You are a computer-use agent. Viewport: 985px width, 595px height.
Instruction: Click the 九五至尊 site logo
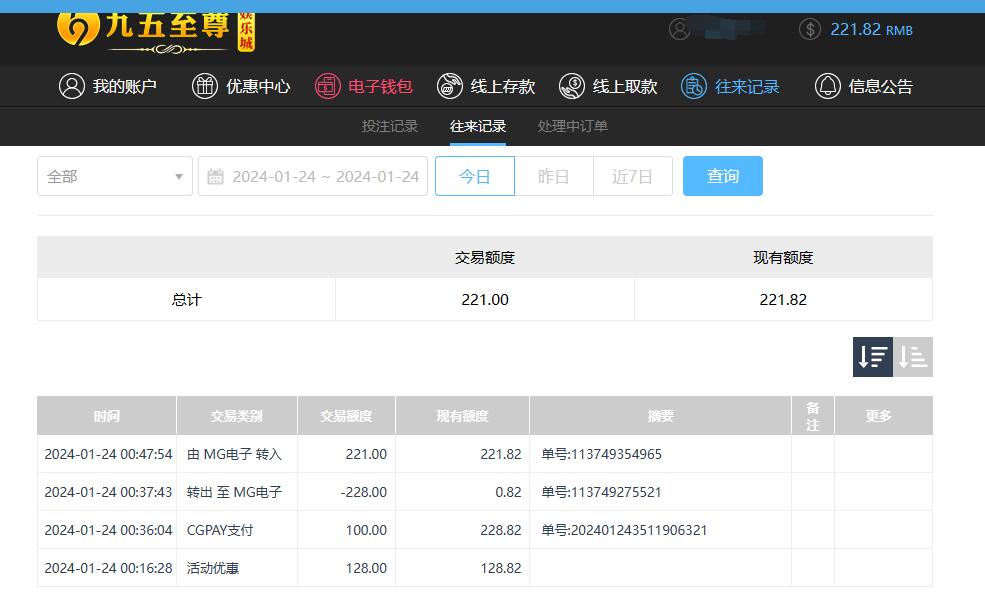(156, 29)
